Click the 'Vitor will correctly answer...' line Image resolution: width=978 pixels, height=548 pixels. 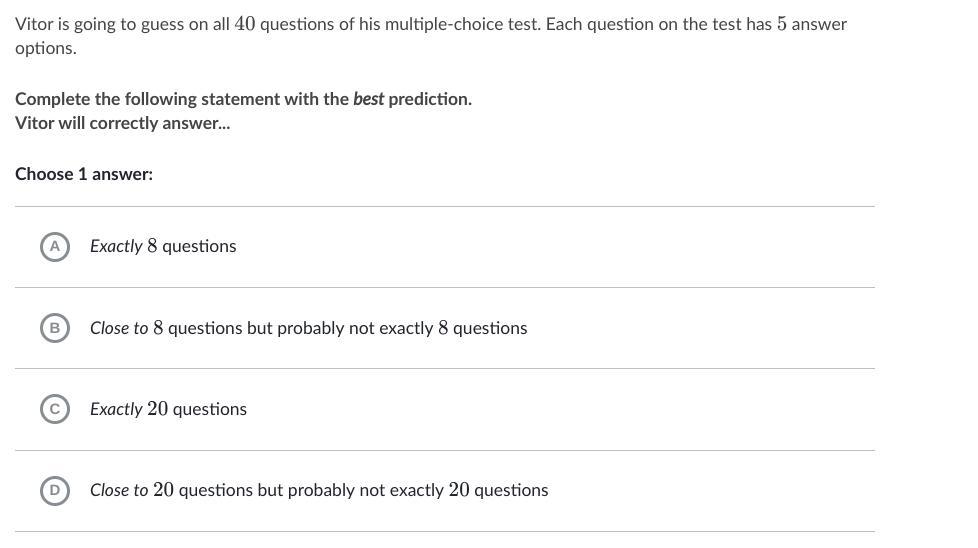pos(122,123)
